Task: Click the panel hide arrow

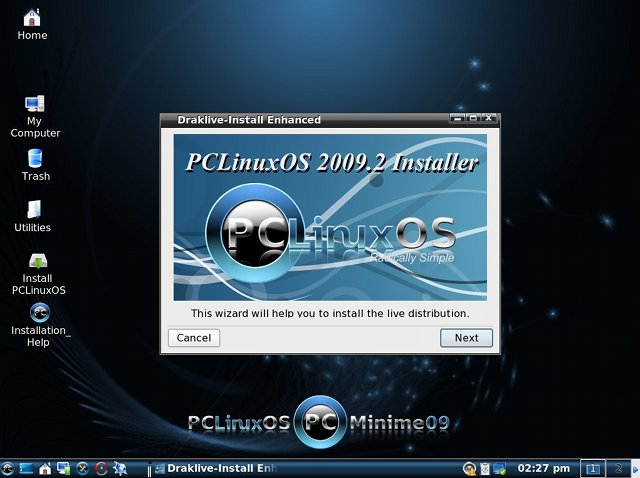Action: [x=636, y=469]
